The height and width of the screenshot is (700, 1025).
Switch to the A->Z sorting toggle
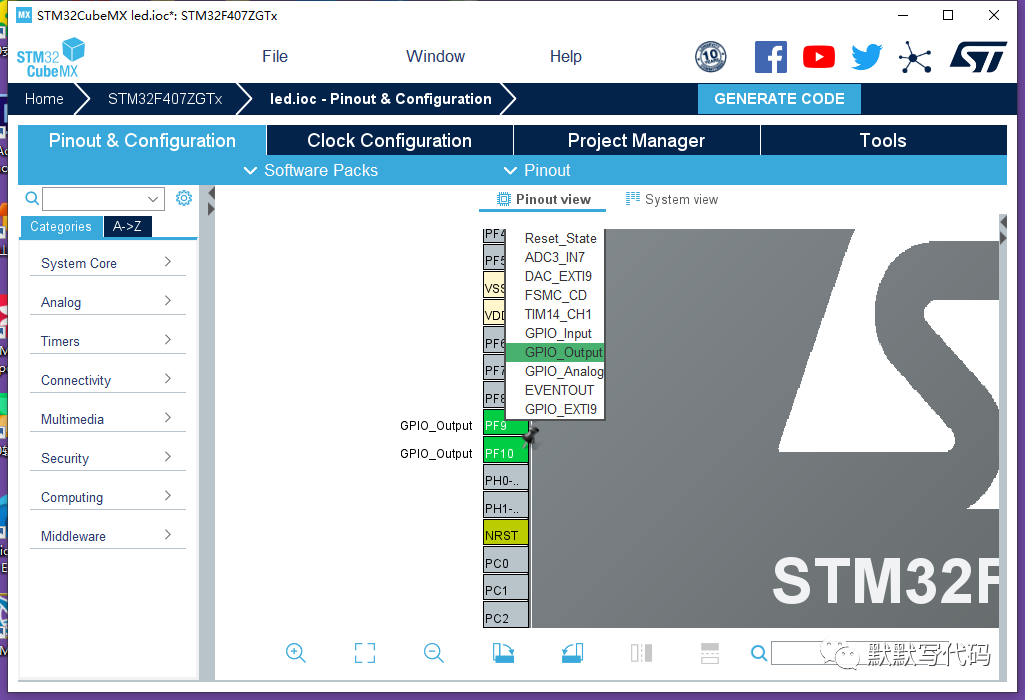tap(127, 227)
